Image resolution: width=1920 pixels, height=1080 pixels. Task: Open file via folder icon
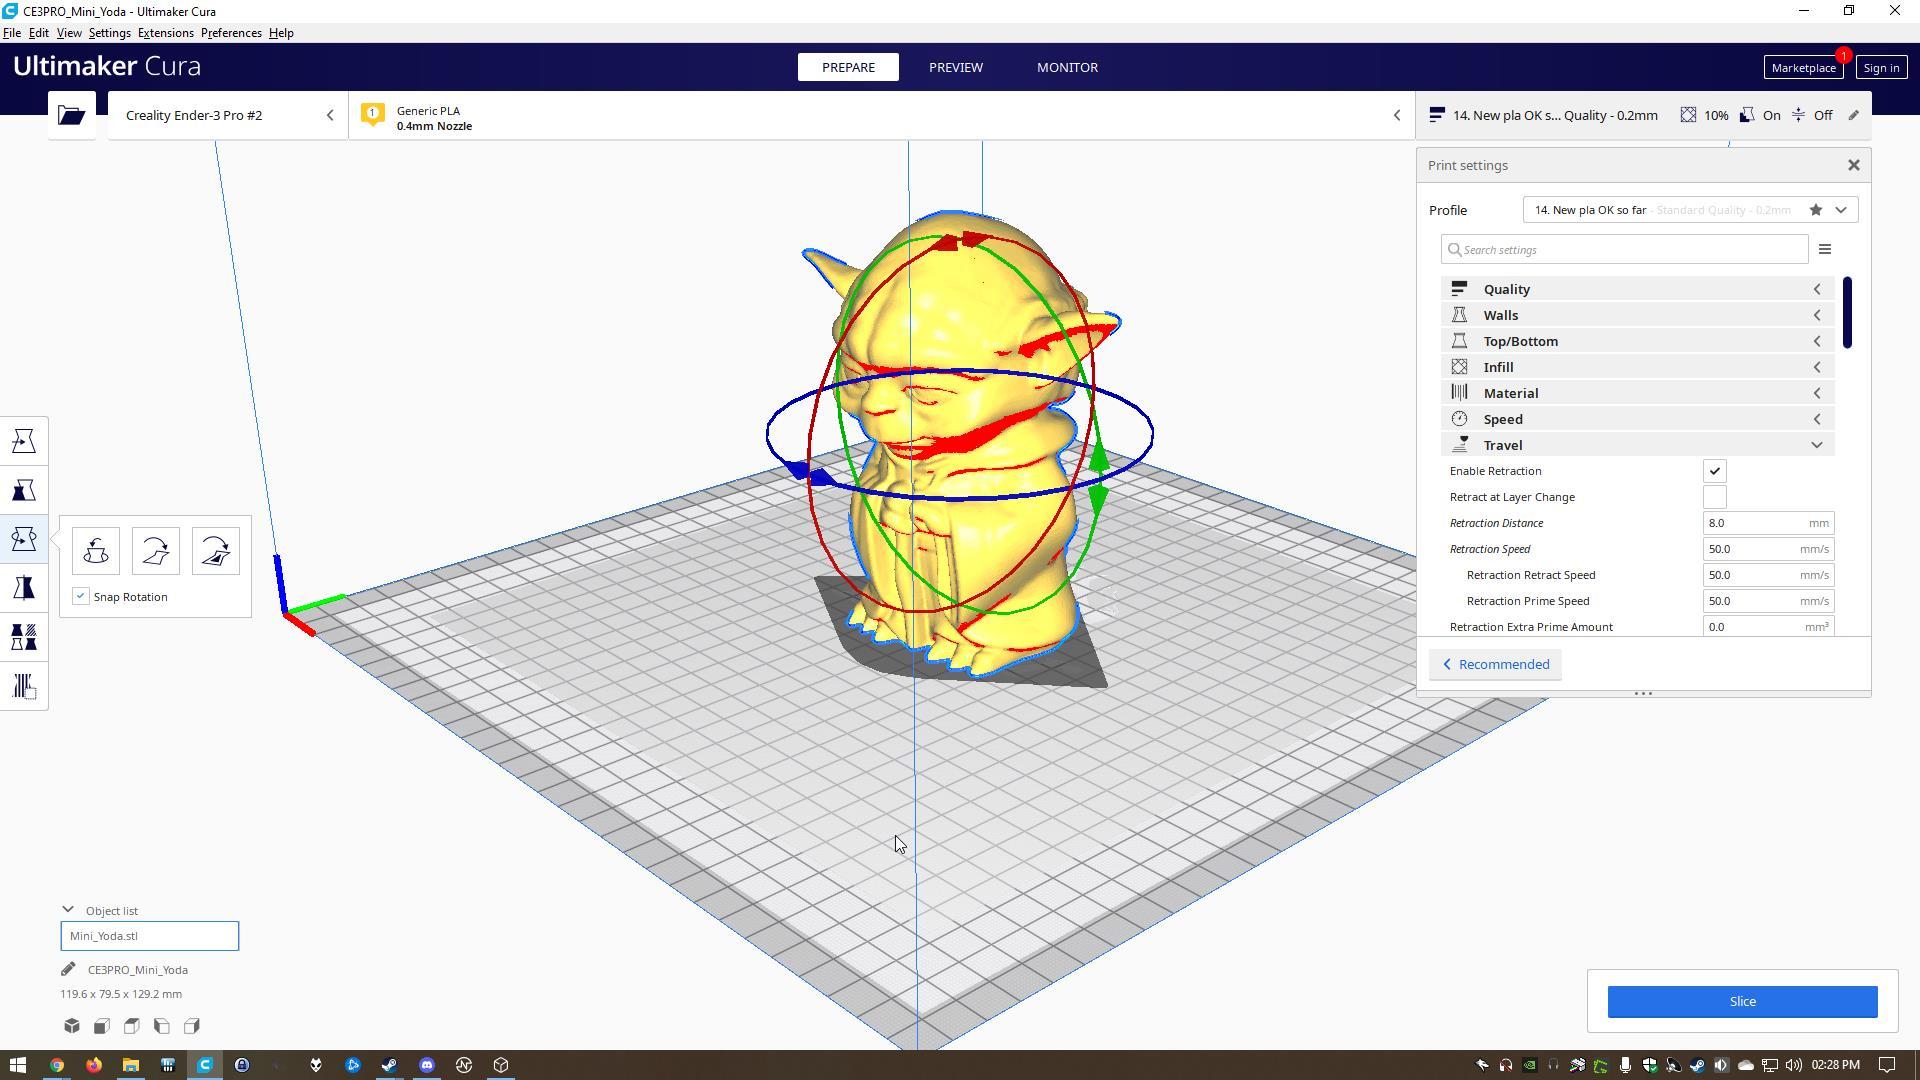coord(71,115)
